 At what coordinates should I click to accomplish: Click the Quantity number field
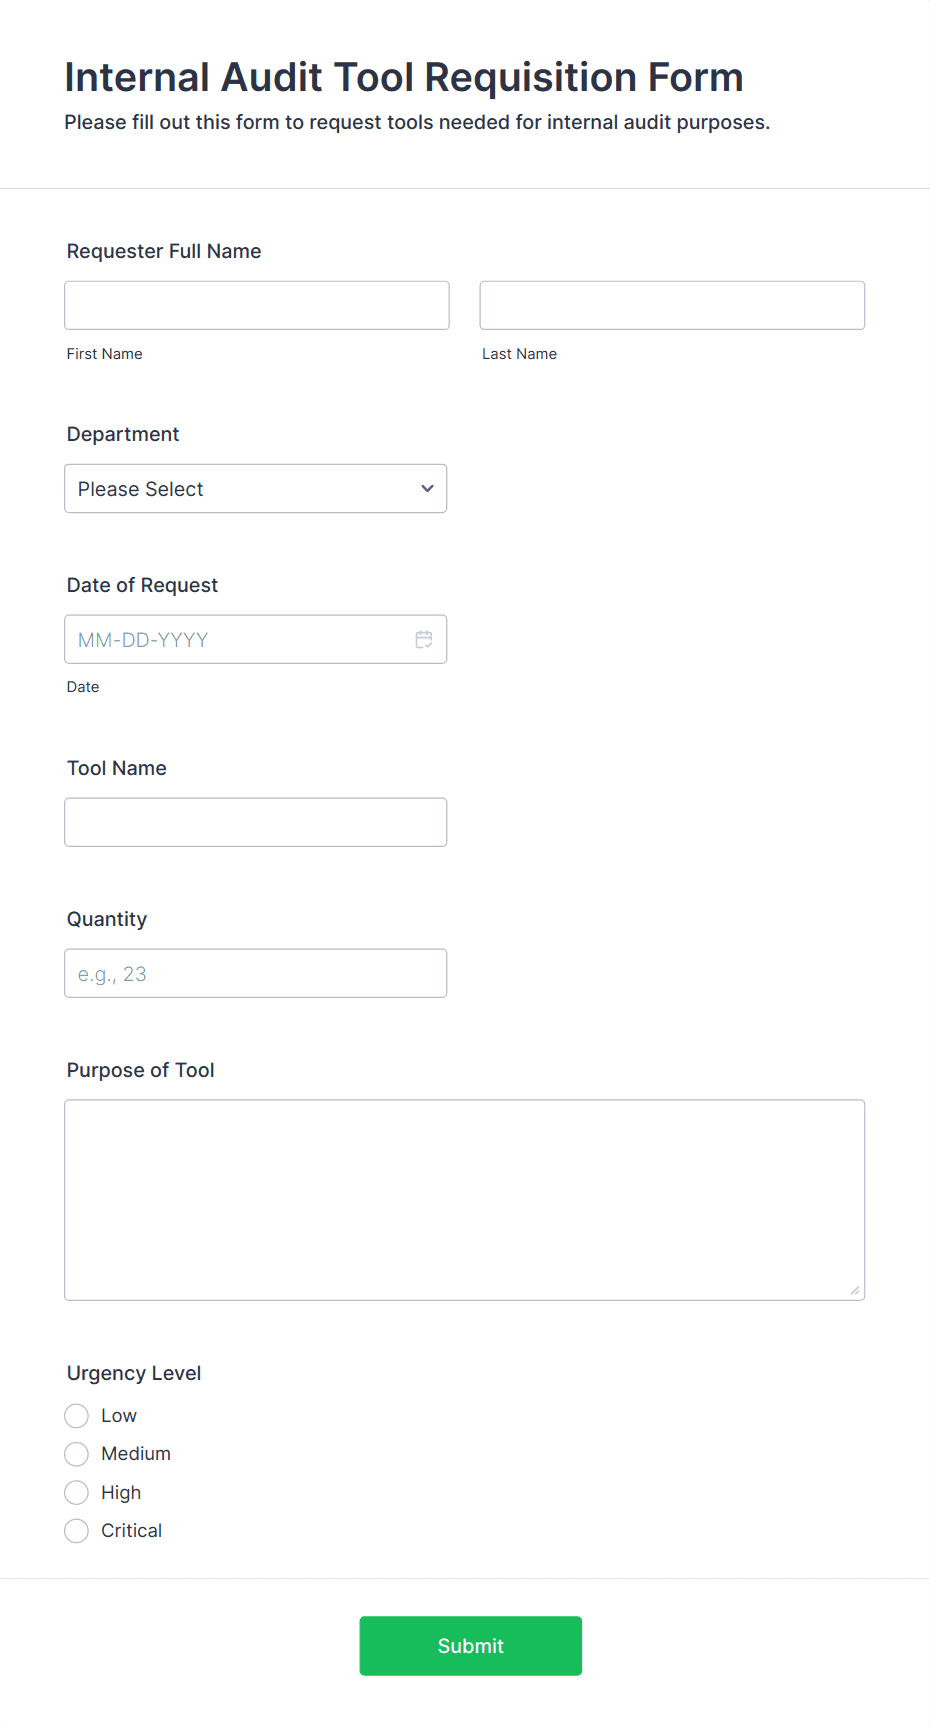tap(256, 973)
